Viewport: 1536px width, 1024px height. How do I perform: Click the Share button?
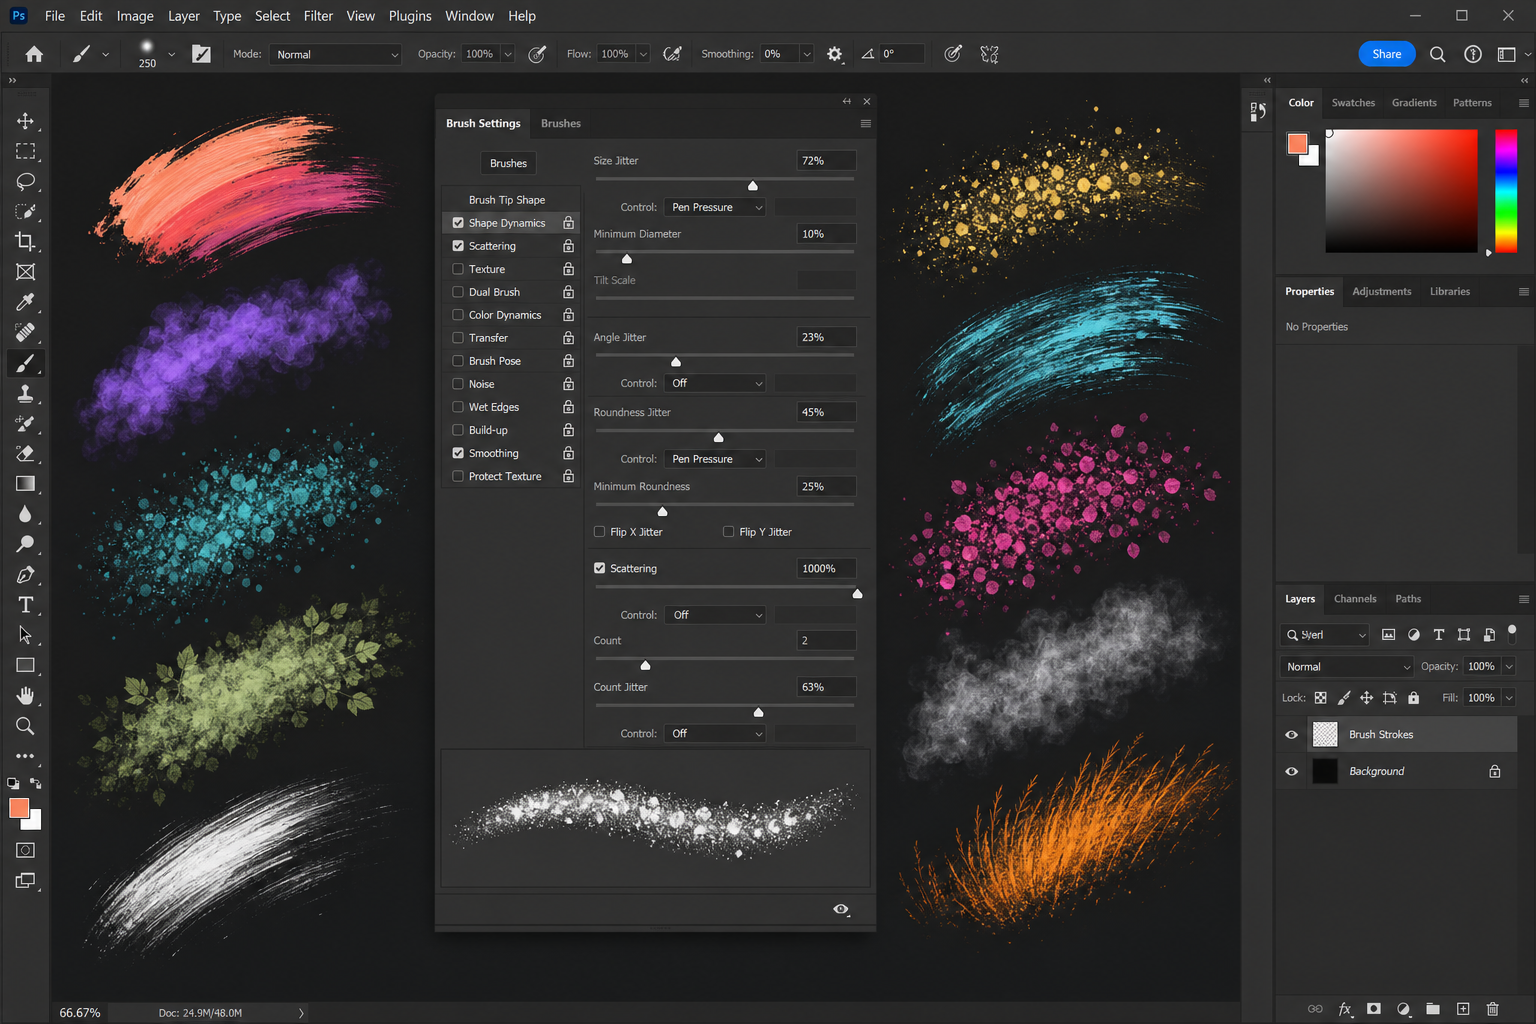(1387, 54)
